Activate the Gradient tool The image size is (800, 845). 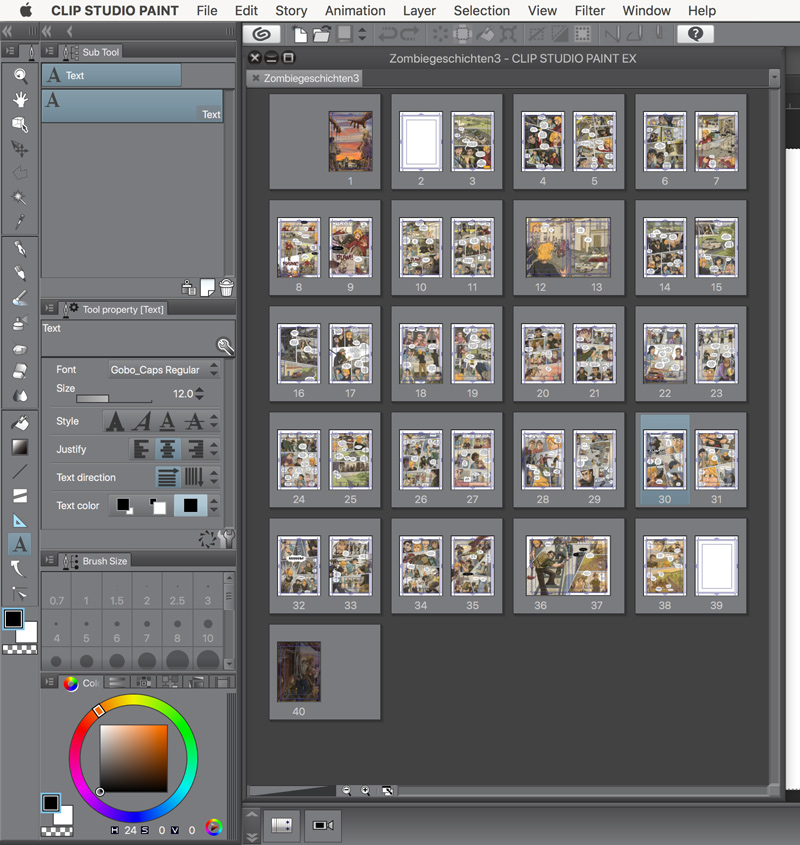click(19, 447)
